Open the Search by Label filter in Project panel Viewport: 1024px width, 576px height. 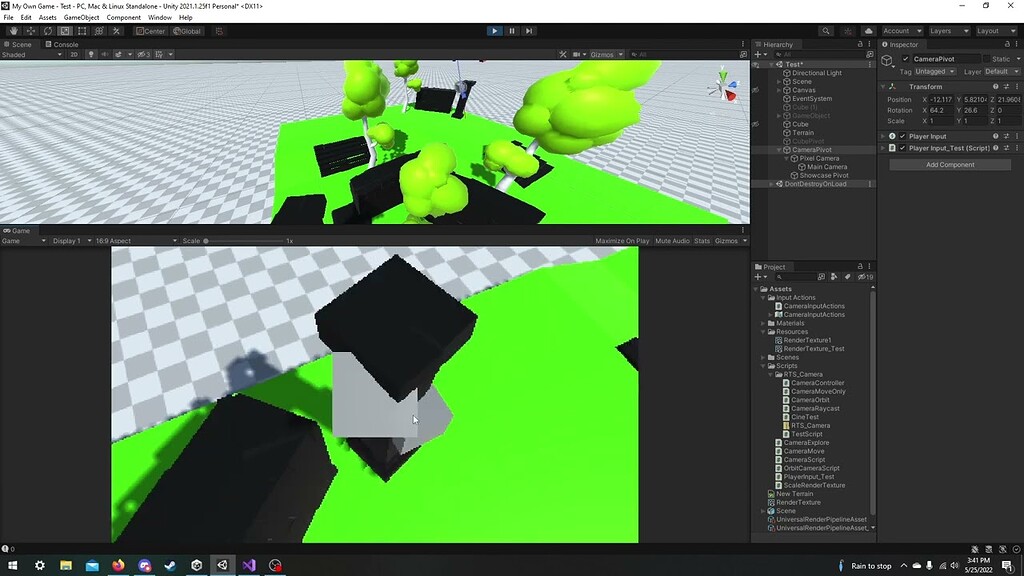[848, 277]
